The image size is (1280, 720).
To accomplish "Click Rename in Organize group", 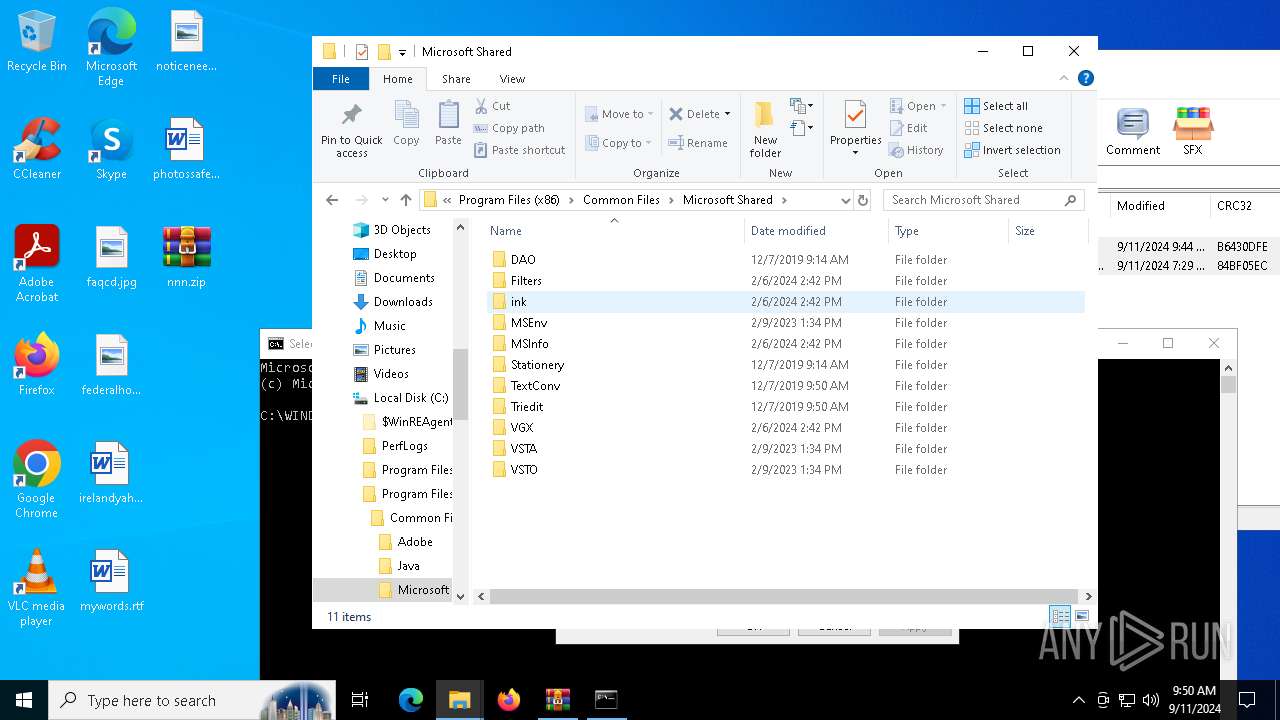I will point(698,143).
